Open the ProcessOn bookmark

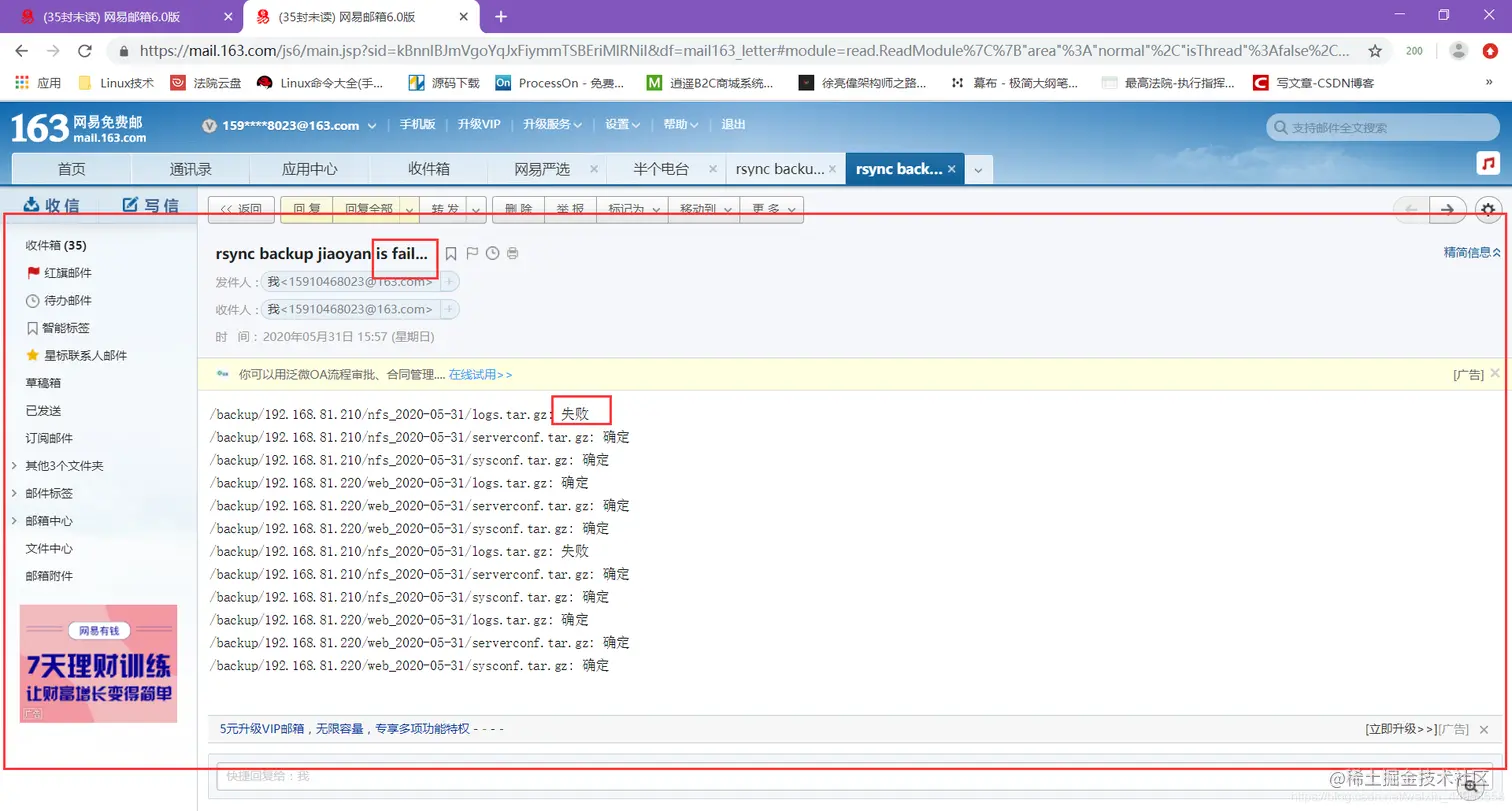[560, 83]
